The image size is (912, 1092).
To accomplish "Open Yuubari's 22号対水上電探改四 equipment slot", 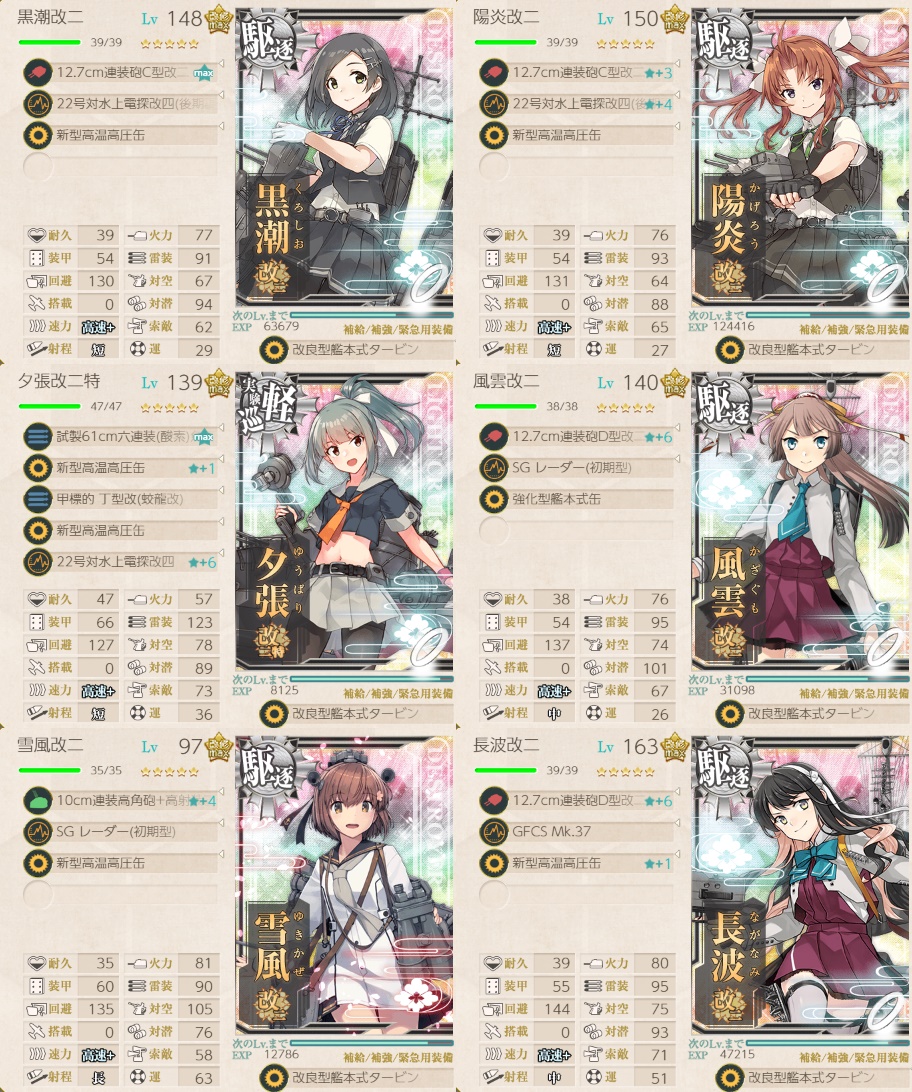I will [x=120, y=562].
